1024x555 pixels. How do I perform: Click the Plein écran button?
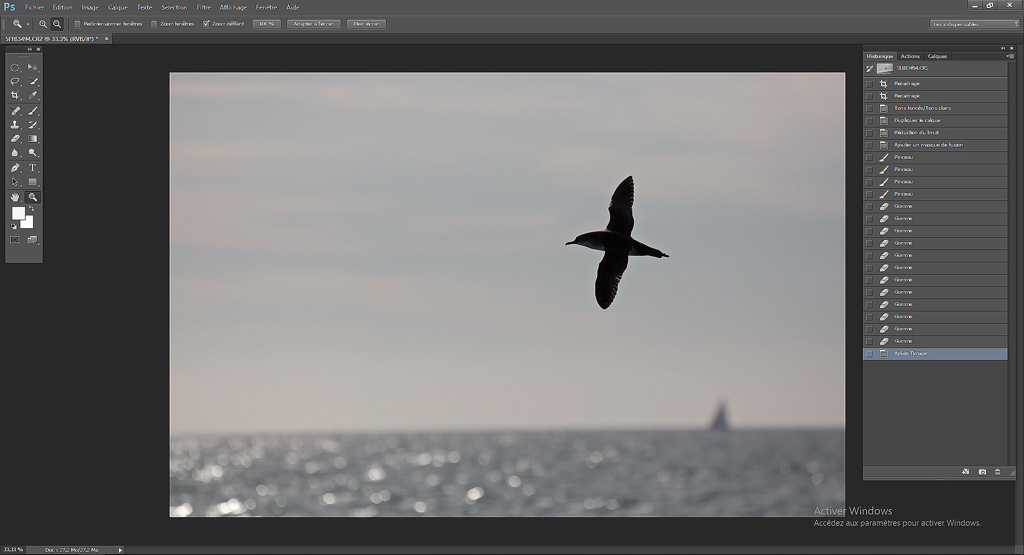click(x=365, y=23)
